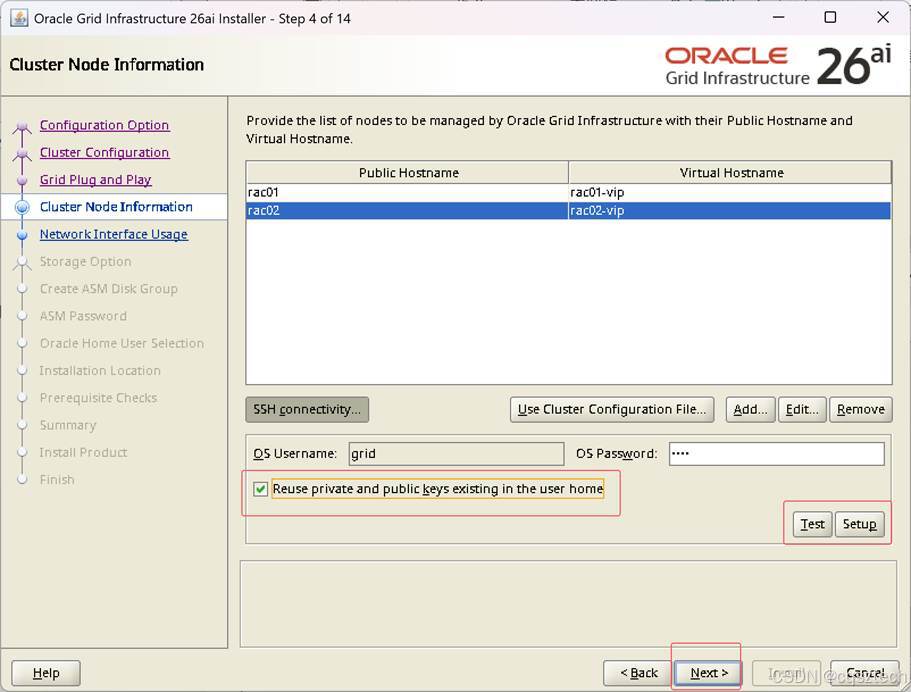Image resolution: width=911 pixels, height=692 pixels.
Task: Focus the OS Password field
Action: click(x=777, y=454)
